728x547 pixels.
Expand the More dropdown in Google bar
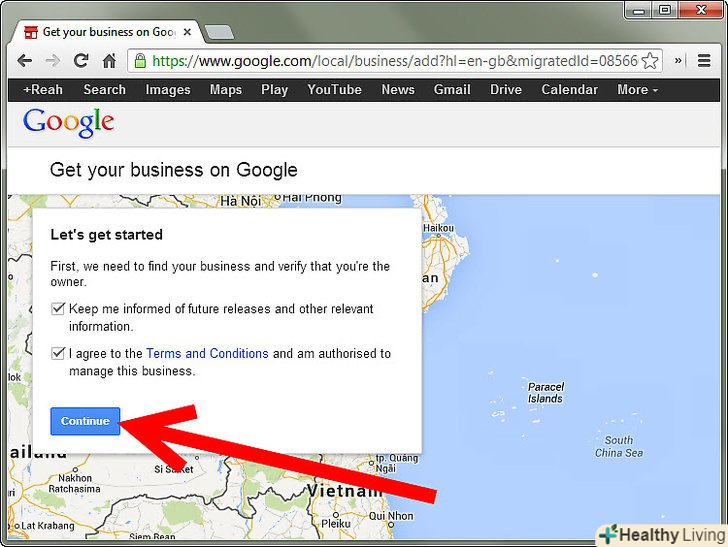[637, 90]
